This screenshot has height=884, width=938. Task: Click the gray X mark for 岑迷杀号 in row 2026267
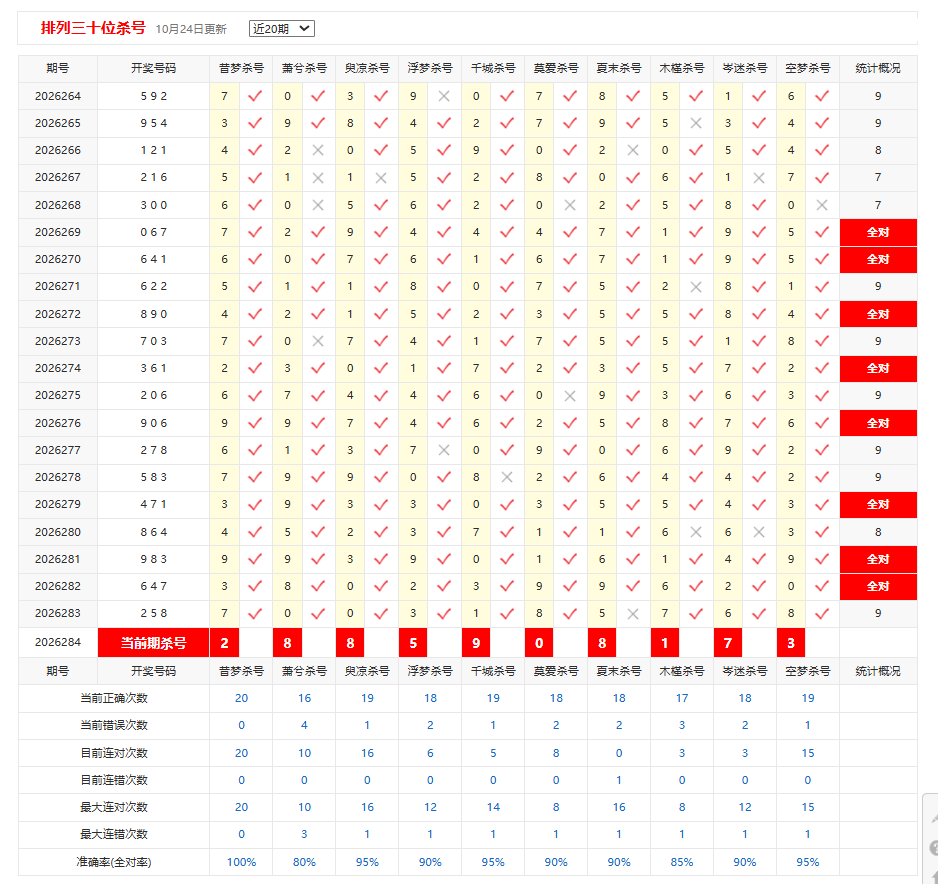point(759,178)
